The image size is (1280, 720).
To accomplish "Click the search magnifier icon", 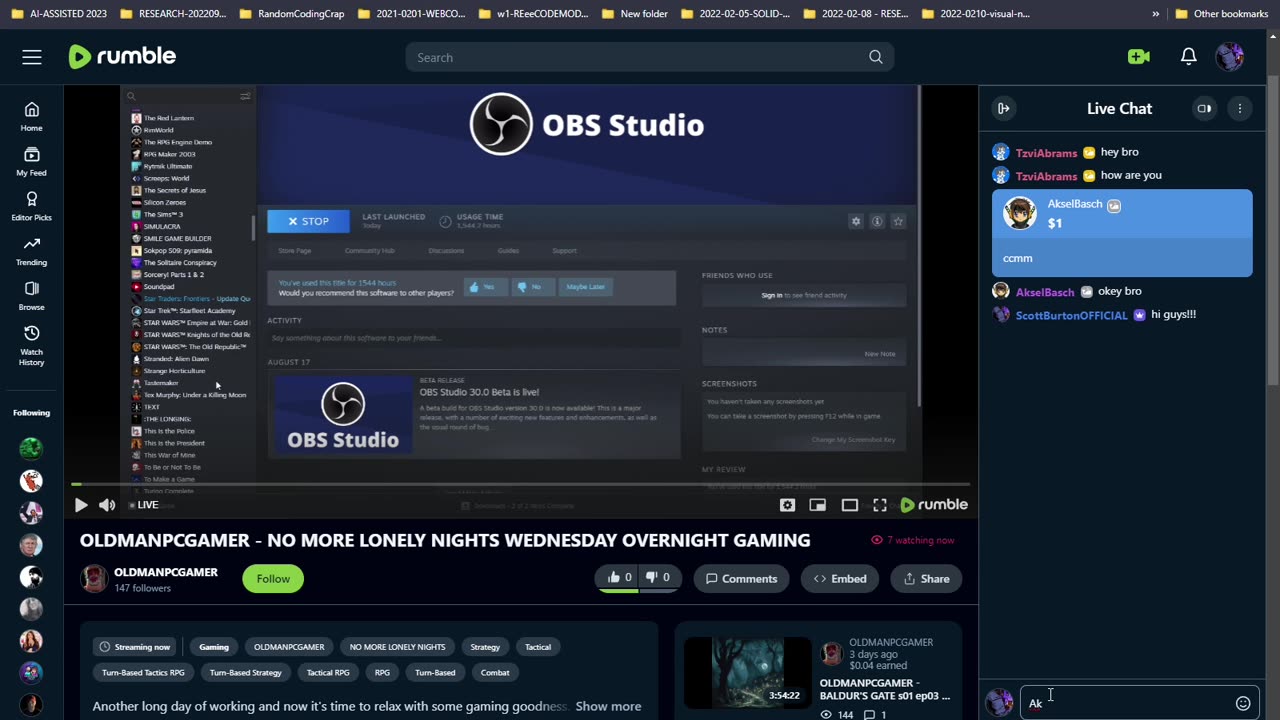I will point(876,57).
